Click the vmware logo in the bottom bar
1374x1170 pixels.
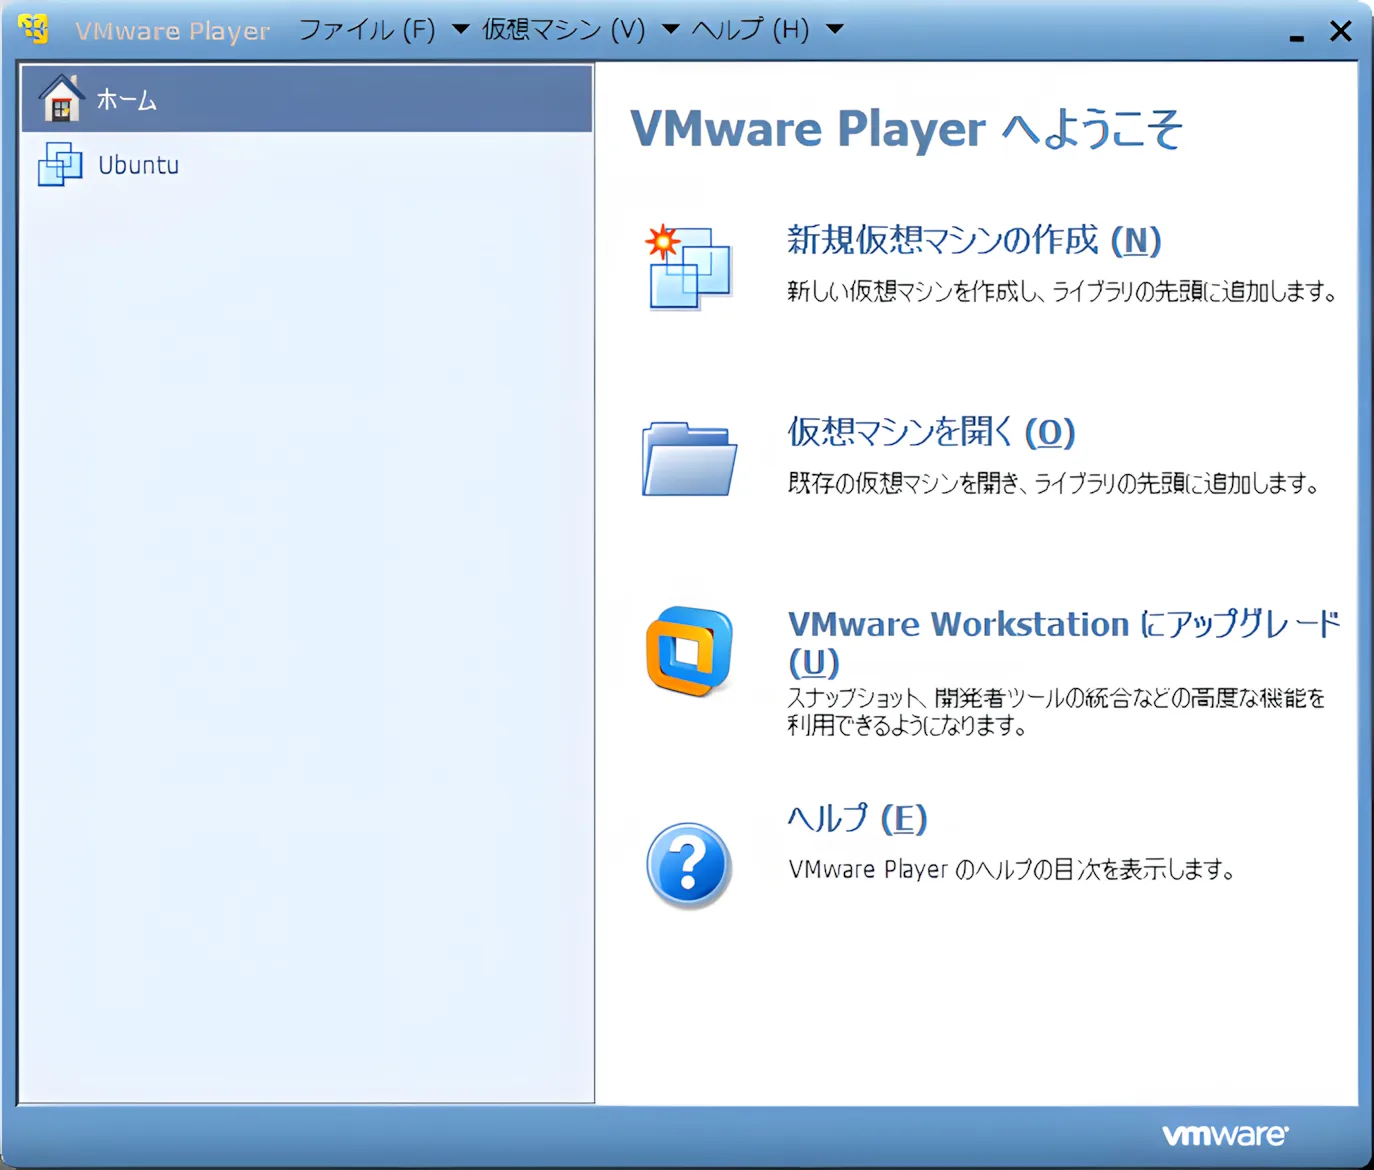click(x=1224, y=1134)
